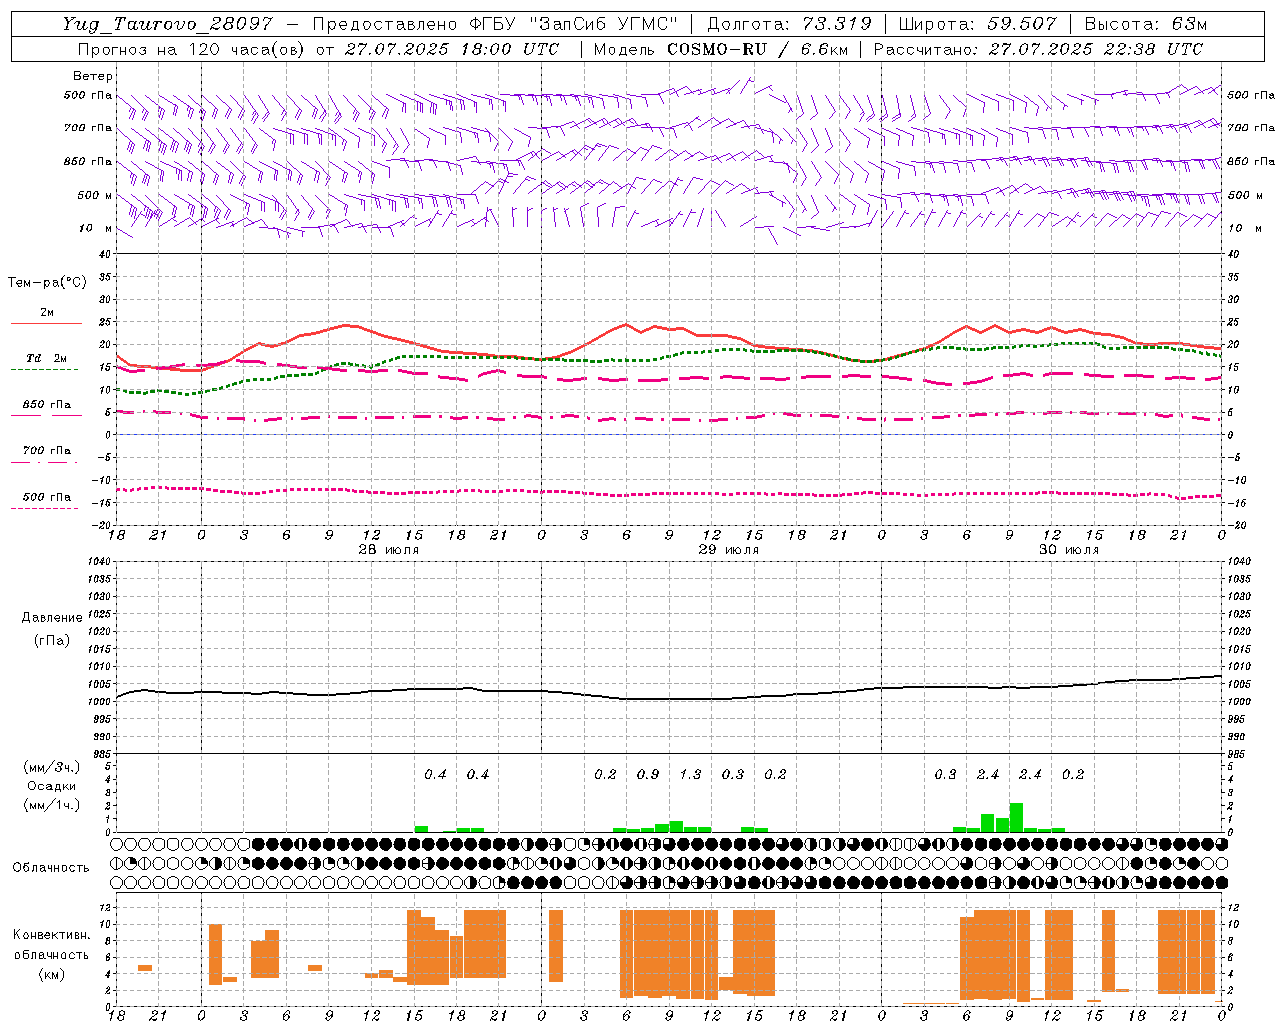This screenshot has width=1280, height=1024.
Task: Click the Тем-ра(°C) axis title
Action: pos(47,283)
